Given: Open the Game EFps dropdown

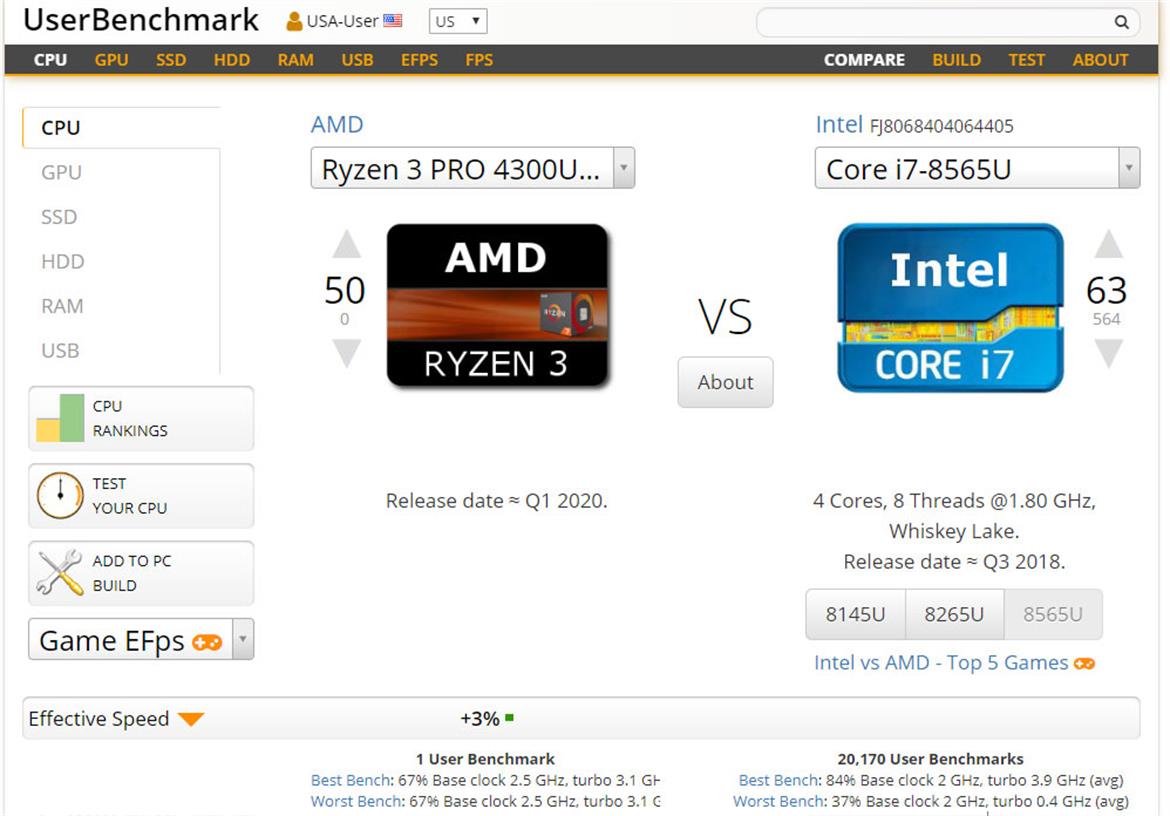Looking at the screenshot, I should click(x=141, y=639).
